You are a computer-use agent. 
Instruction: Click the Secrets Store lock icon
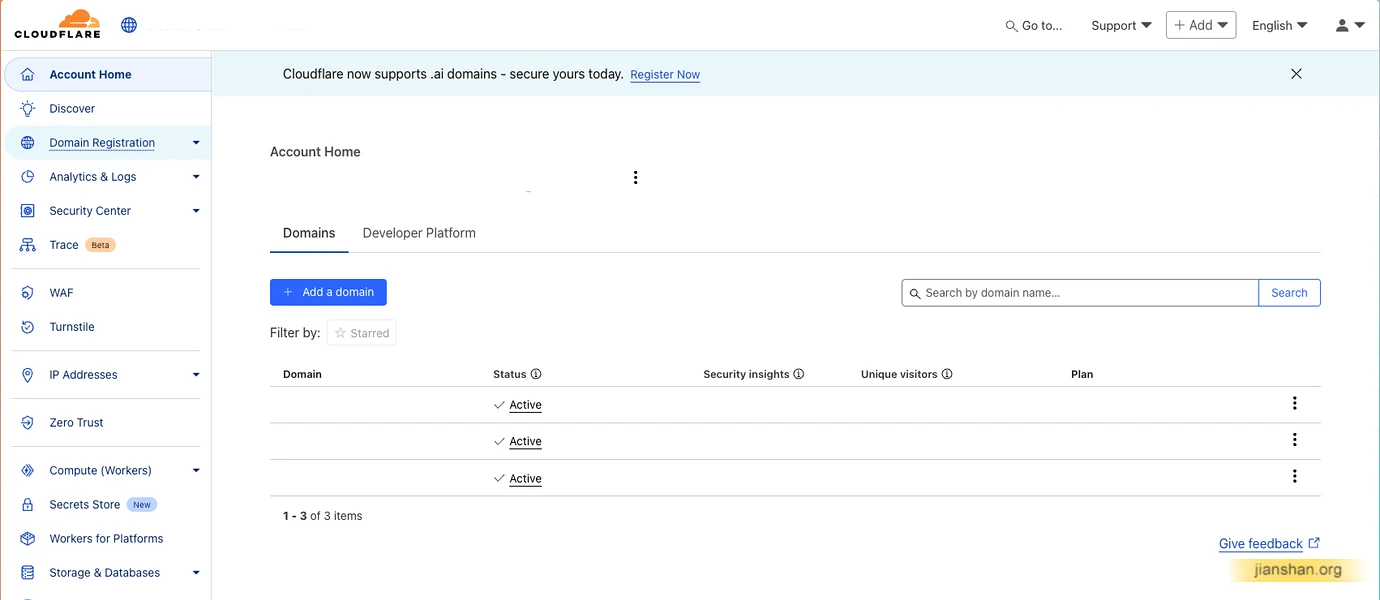[28, 505]
